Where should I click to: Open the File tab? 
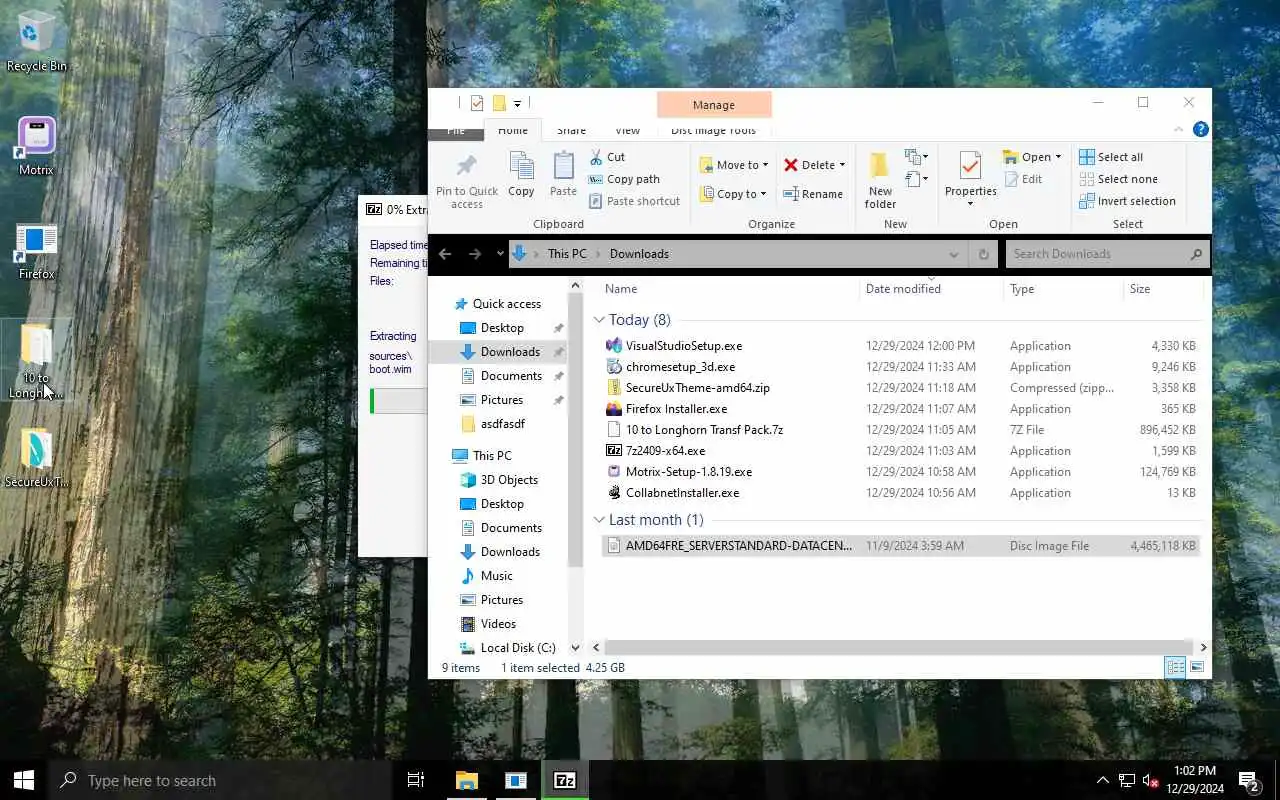click(456, 131)
